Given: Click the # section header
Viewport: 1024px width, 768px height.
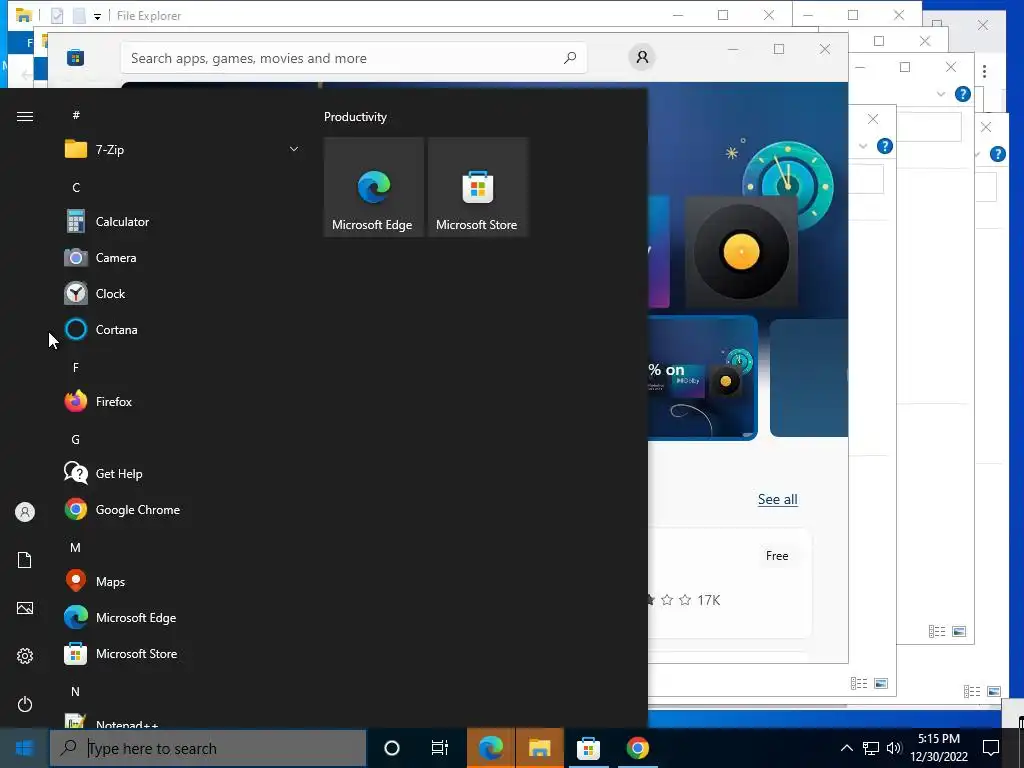Looking at the screenshot, I should click(76, 115).
